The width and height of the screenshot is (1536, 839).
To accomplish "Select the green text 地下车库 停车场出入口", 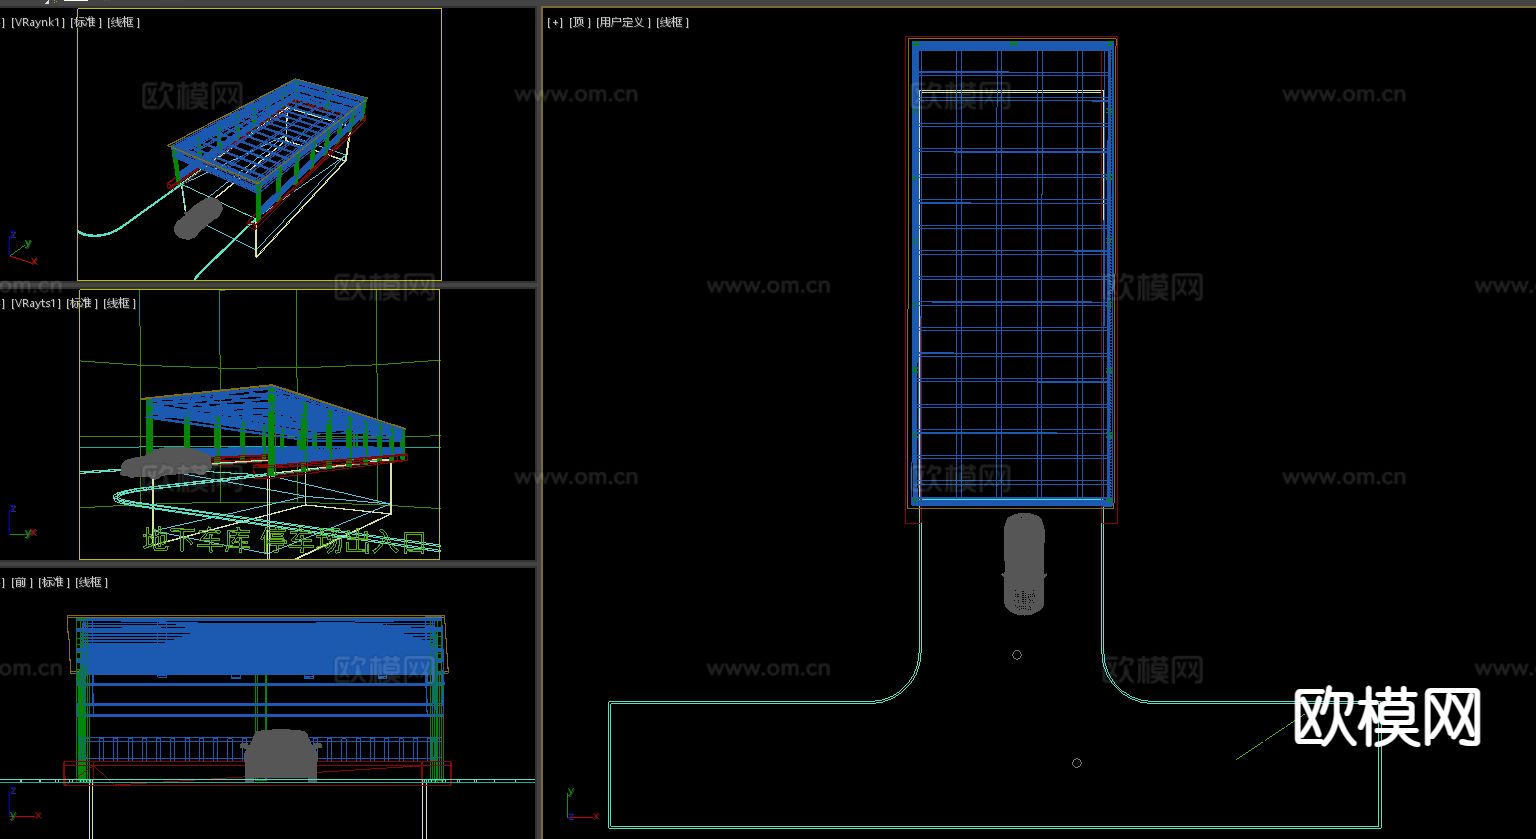I will [284, 541].
